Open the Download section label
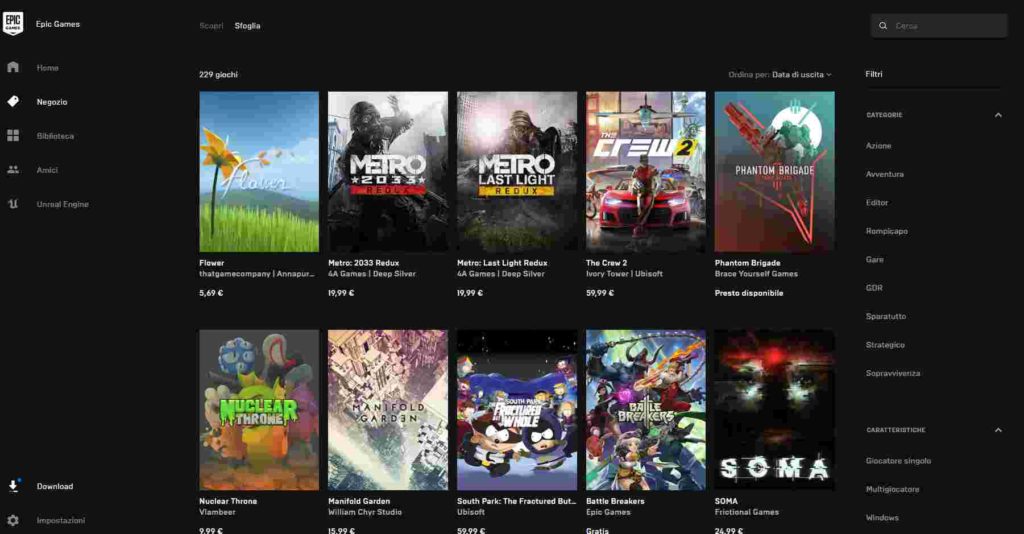Screen dimensions: 1024x534 pyautogui.click(x=55, y=486)
